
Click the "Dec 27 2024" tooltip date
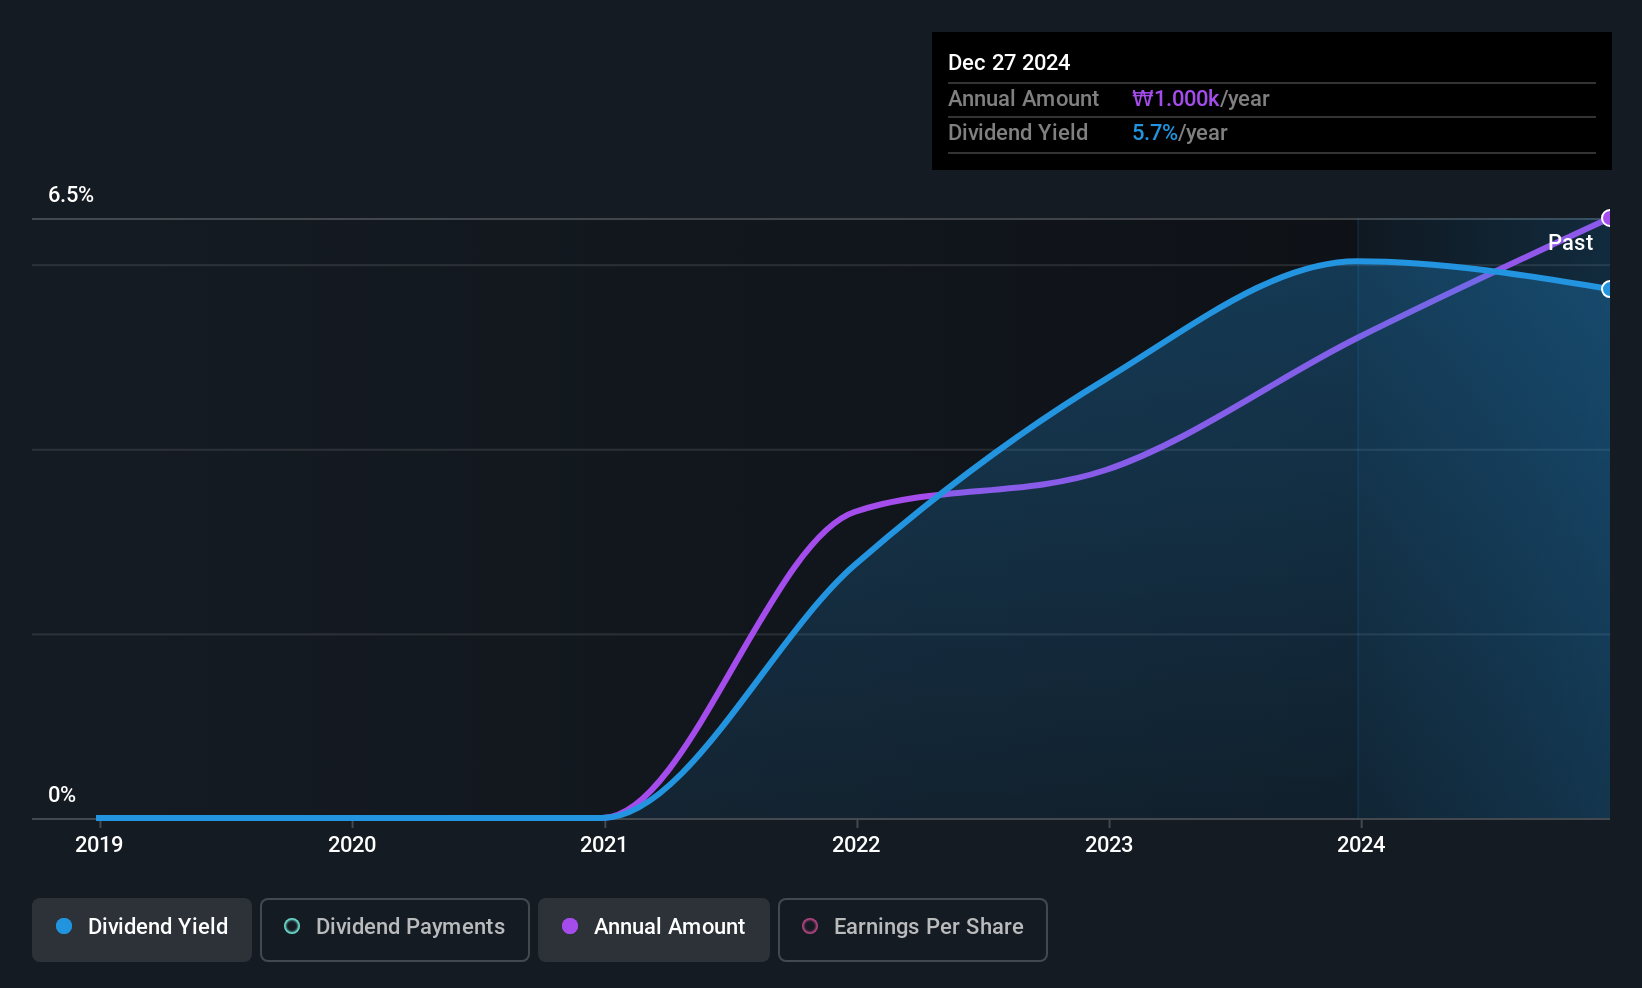(1009, 62)
